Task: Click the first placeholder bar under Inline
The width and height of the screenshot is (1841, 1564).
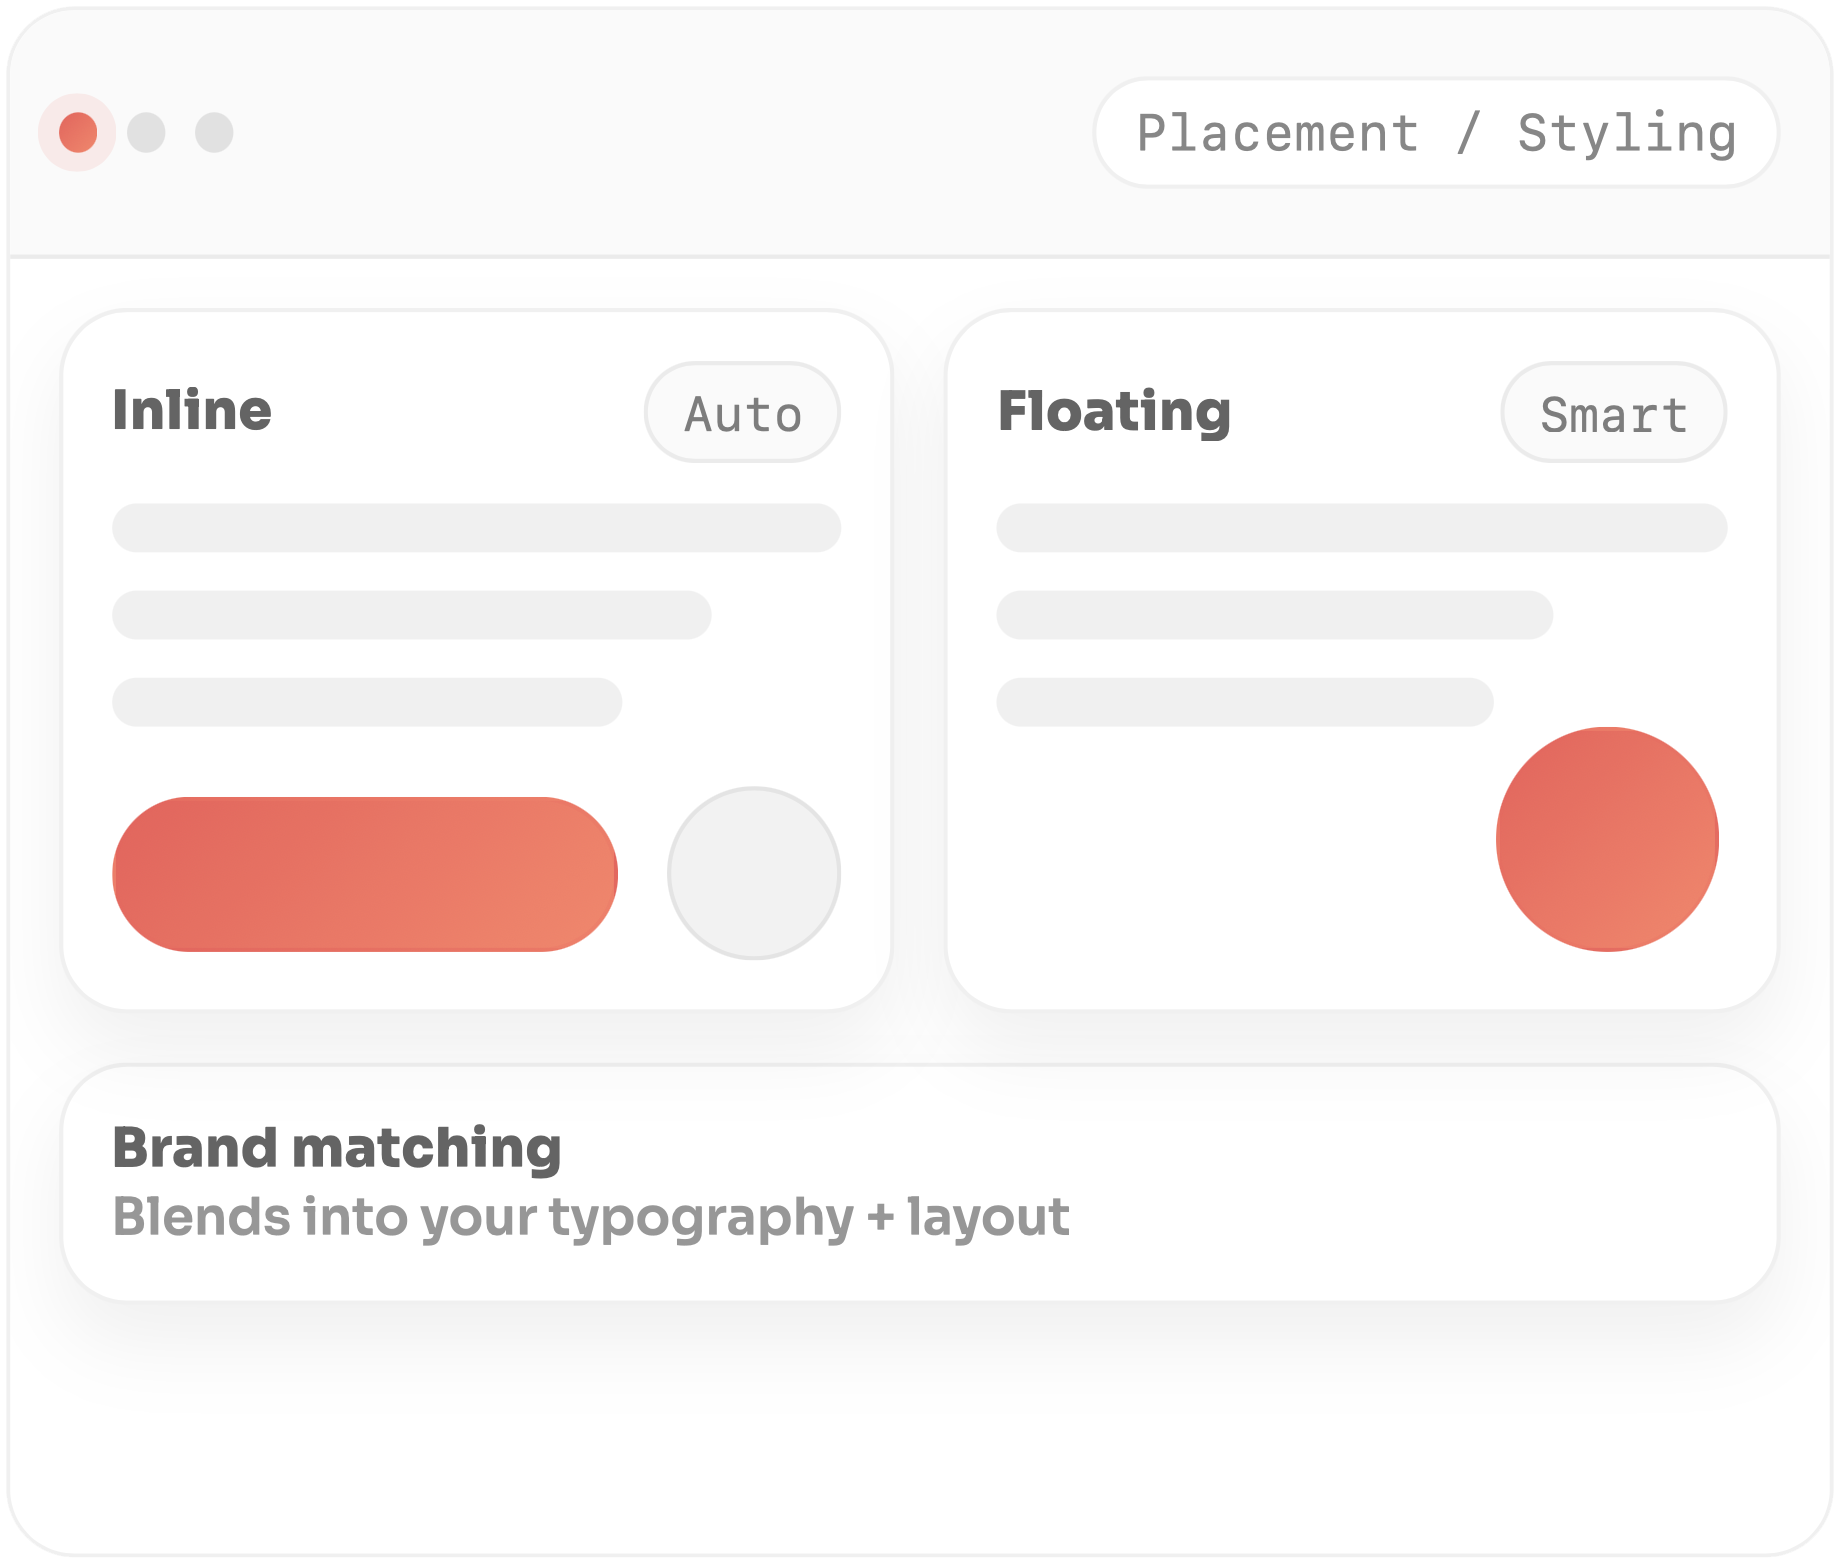Action: point(476,527)
